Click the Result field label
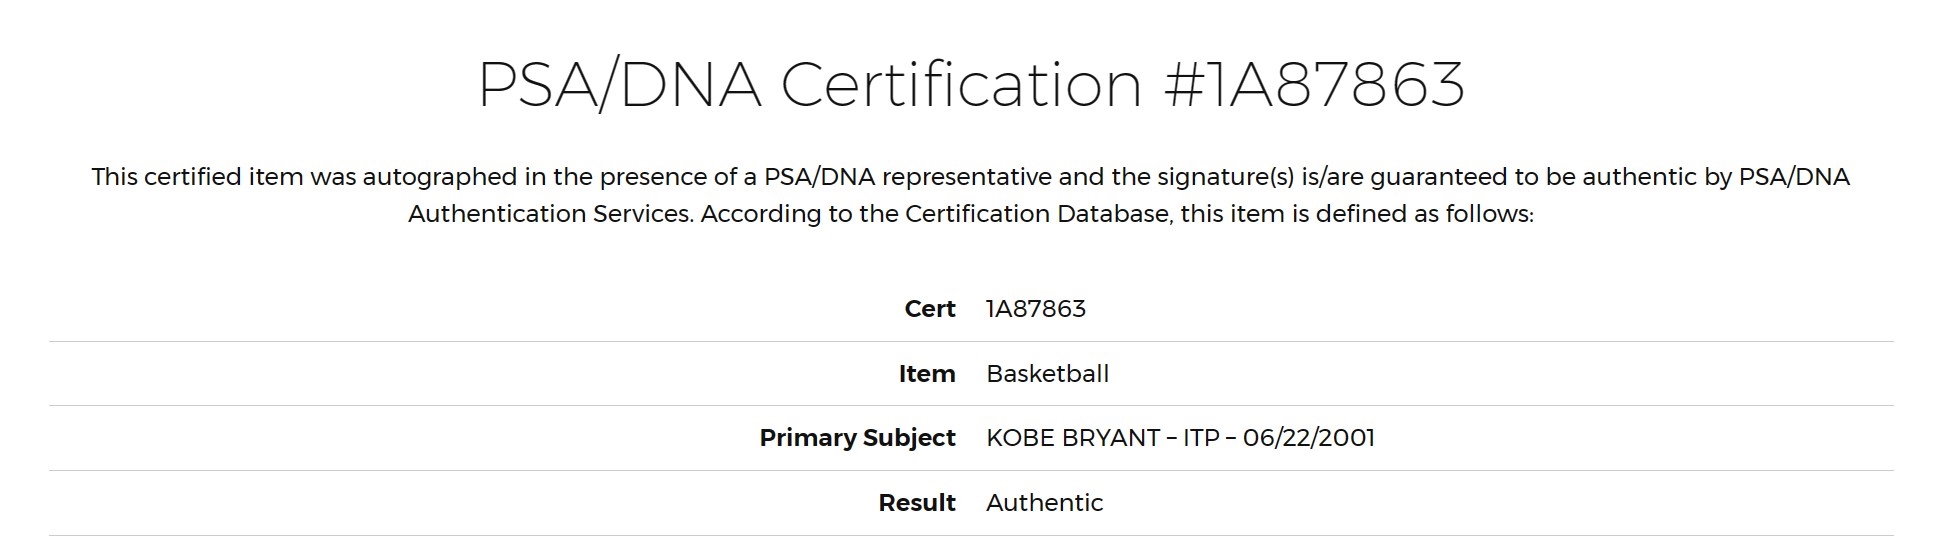The height and width of the screenshot is (555, 1954). click(917, 503)
